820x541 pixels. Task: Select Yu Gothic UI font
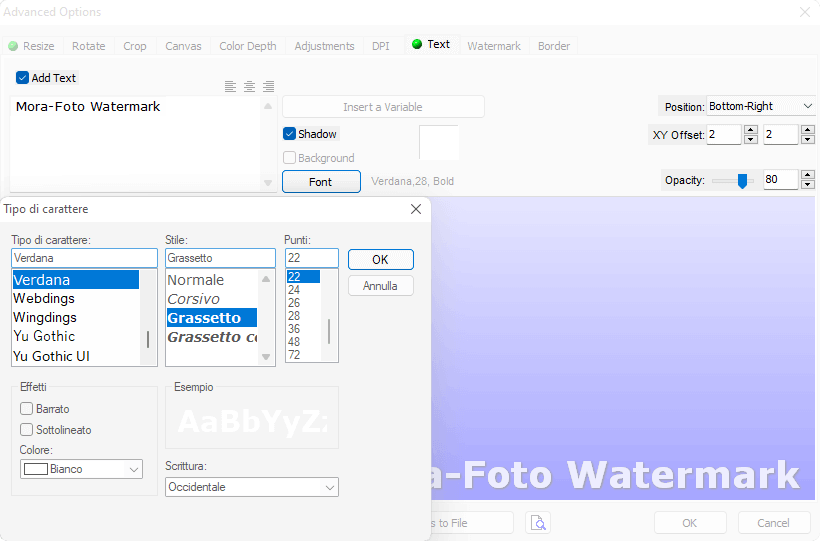[76, 356]
